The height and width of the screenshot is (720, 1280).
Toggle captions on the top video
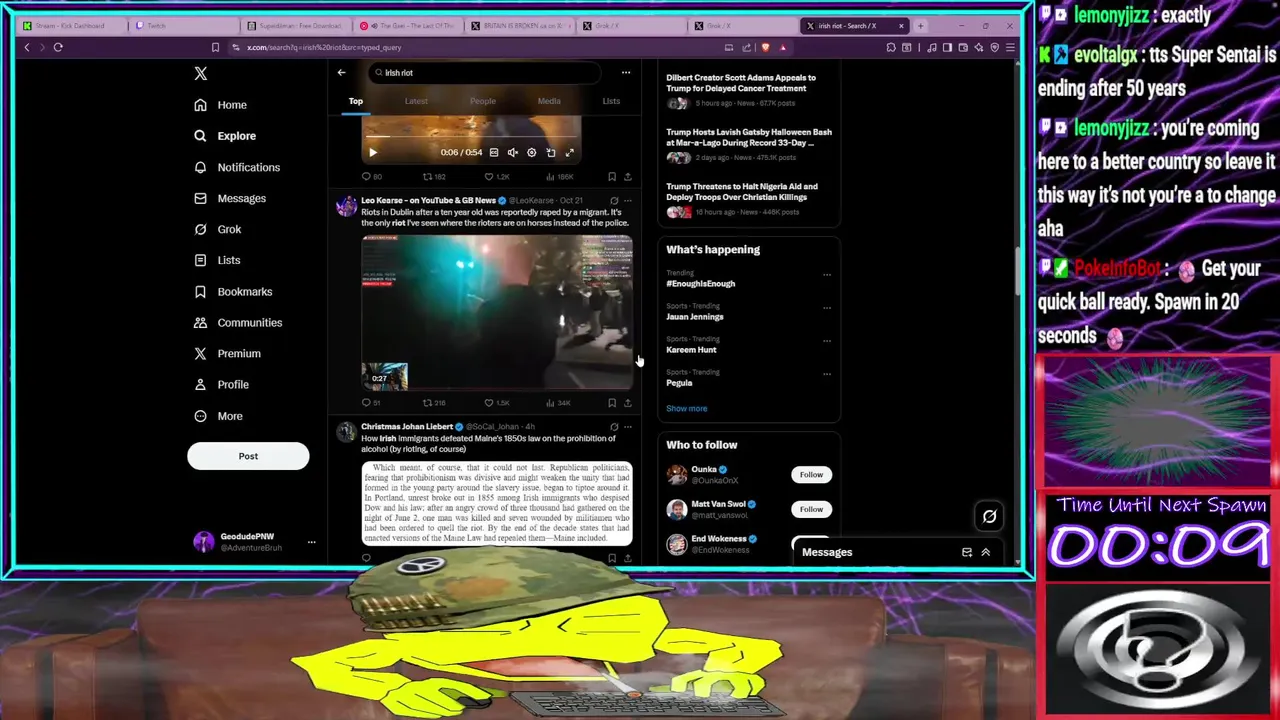(494, 153)
